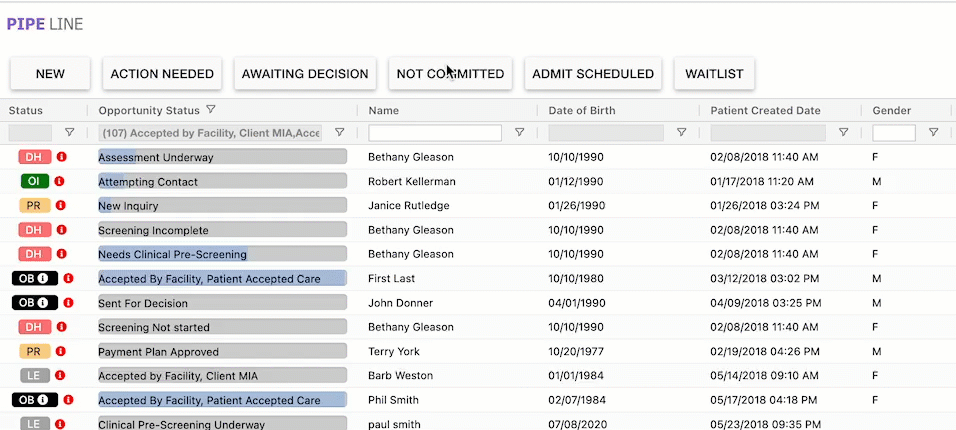Click into the Name filter text field
Viewport: 956px width, 430px height.
tap(435, 132)
